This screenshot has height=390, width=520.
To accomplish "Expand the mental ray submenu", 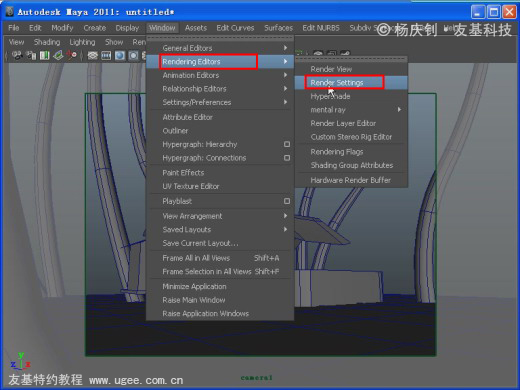I will pos(351,110).
